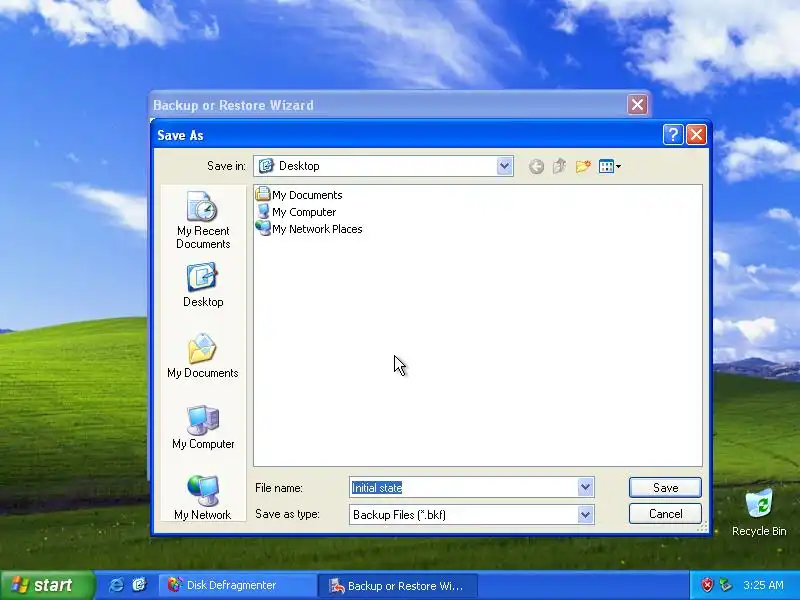Select the Recycle Bin desktop icon

[x=759, y=512]
